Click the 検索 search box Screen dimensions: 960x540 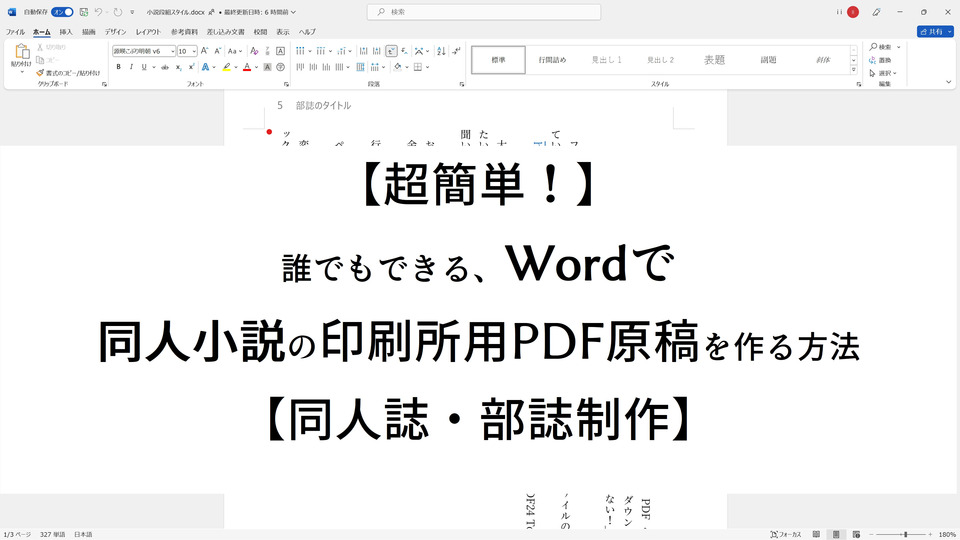(x=484, y=12)
